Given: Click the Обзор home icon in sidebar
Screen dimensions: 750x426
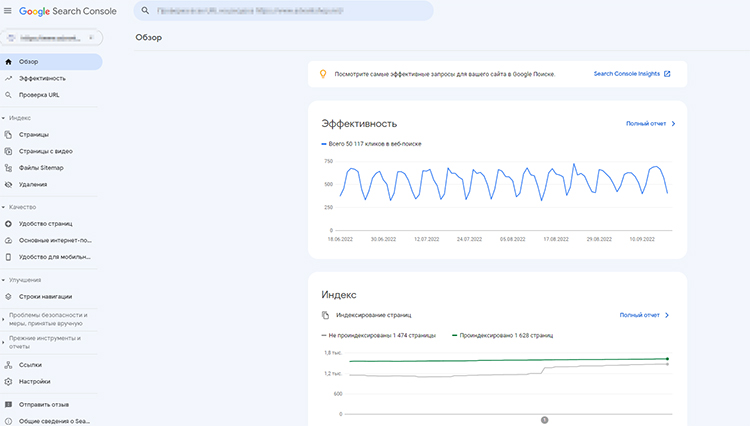Looking at the screenshot, I should 8,61.
